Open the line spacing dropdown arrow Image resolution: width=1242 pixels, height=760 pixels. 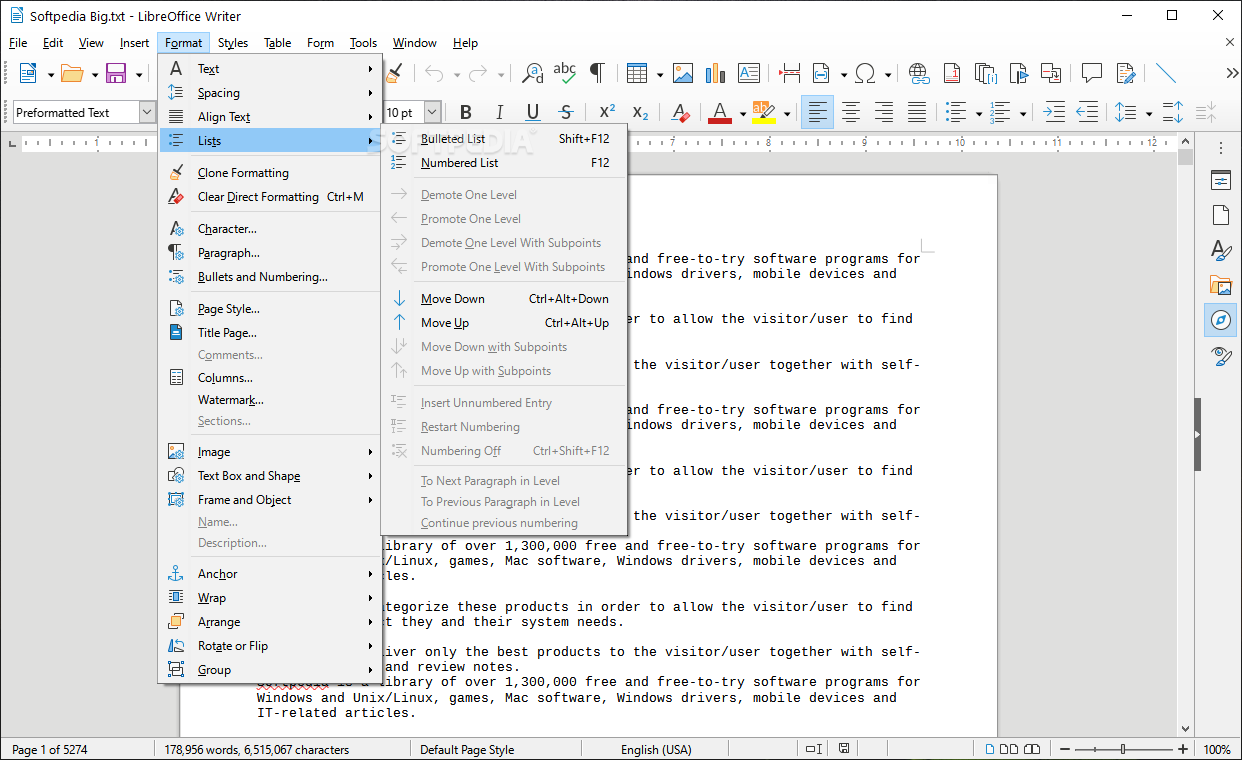point(1149,114)
